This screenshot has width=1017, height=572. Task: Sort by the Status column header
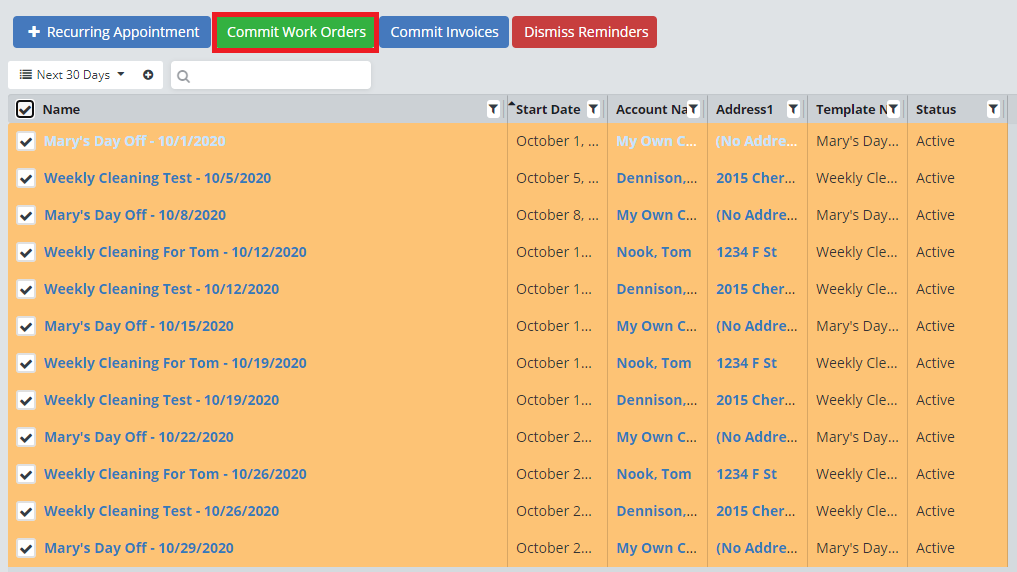[936, 109]
